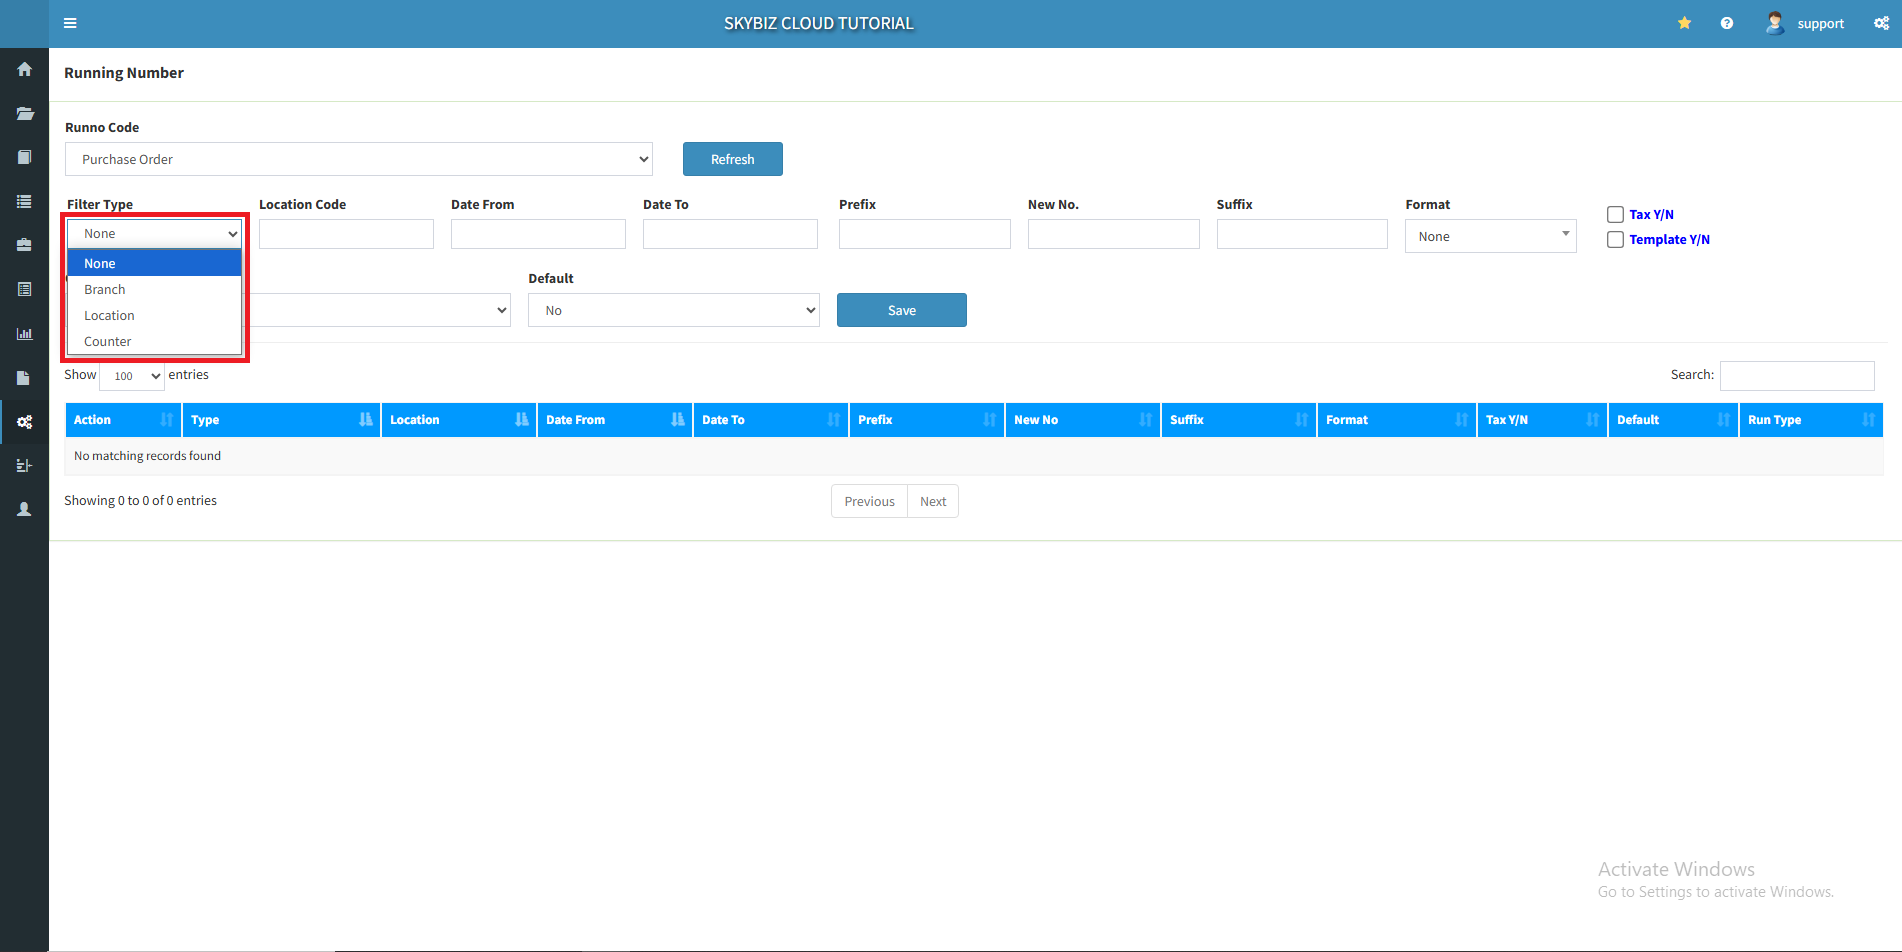Open the Format dropdown showing None

[1490, 236]
